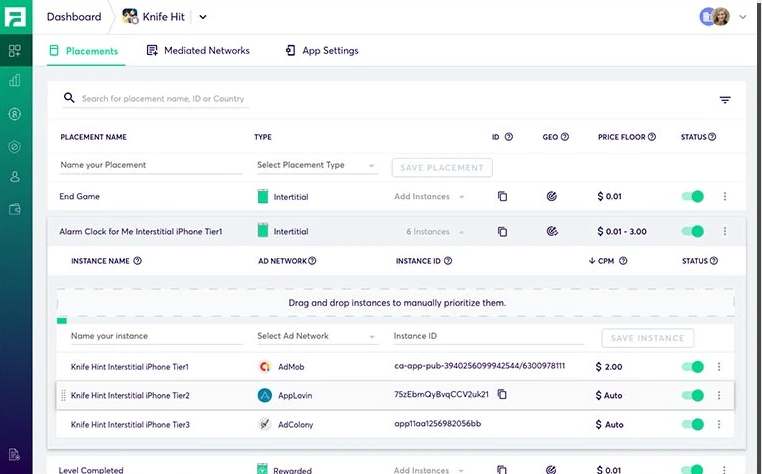This screenshot has height=474, width=762.
Task: Open help icon next to INSTANCE ID
Action: coord(448,261)
